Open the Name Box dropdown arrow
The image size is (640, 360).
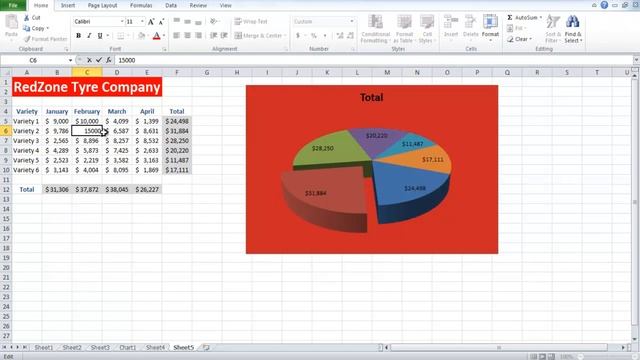pyautogui.click(x=70, y=60)
